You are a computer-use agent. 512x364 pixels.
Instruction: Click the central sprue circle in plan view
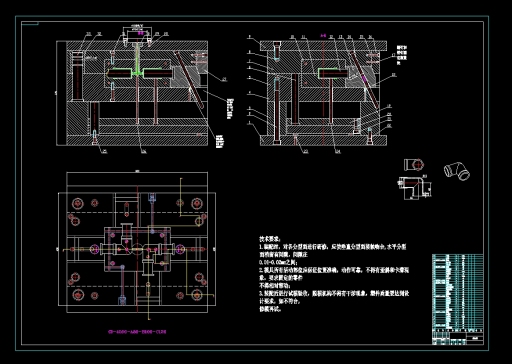[x=137, y=249]
